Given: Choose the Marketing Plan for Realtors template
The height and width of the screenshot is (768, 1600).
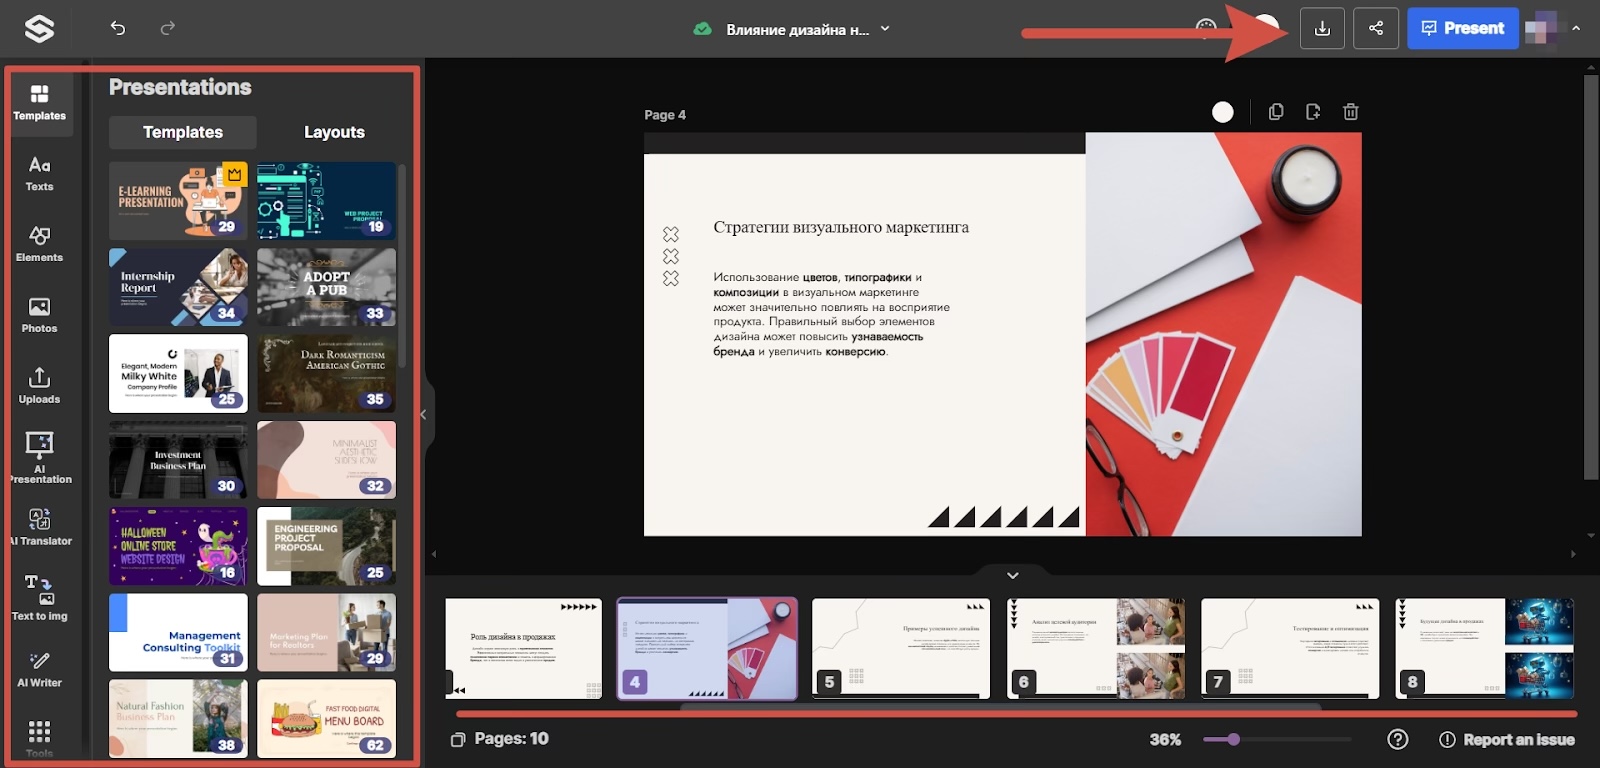Looking at the screenshot, I should click(327, 632).
